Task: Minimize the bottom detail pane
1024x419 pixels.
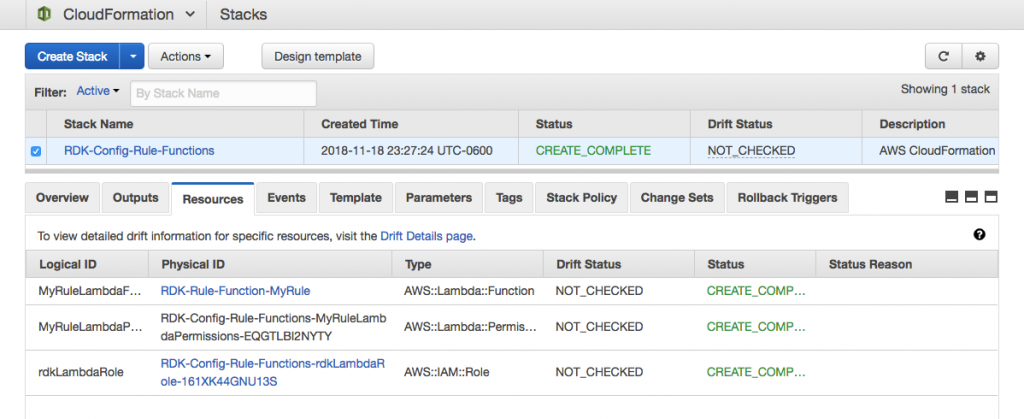Action: point(952,197)
